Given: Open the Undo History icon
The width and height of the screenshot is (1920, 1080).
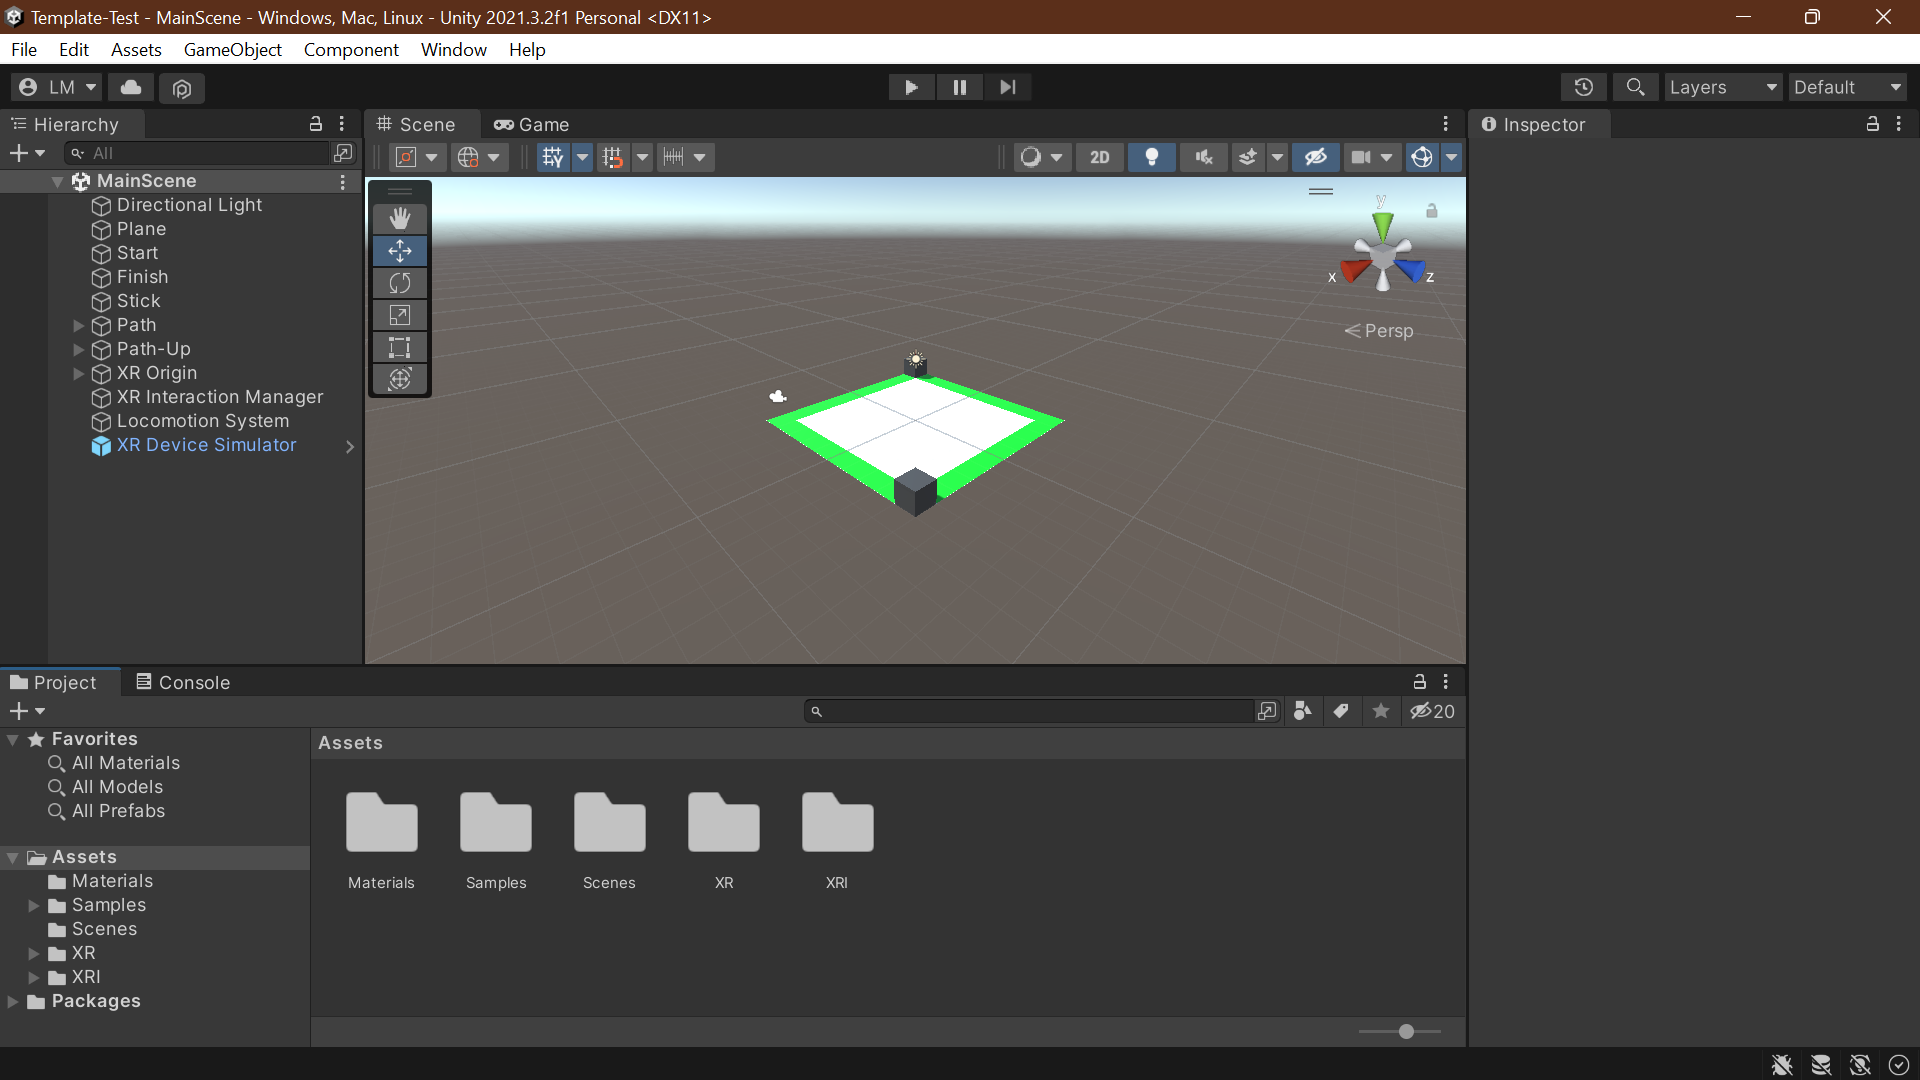Looking at the screenshot, I should click(1583, 87).
